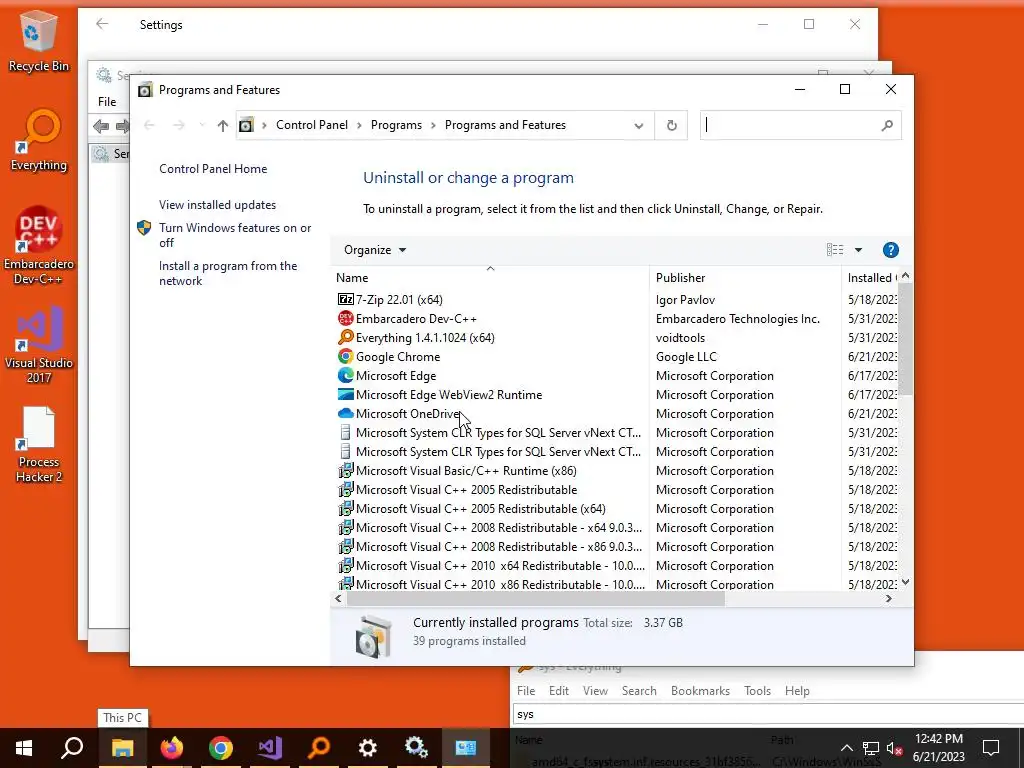
Task: Open the Search menu in the Everything window
Action: click(x=639, y=691)
